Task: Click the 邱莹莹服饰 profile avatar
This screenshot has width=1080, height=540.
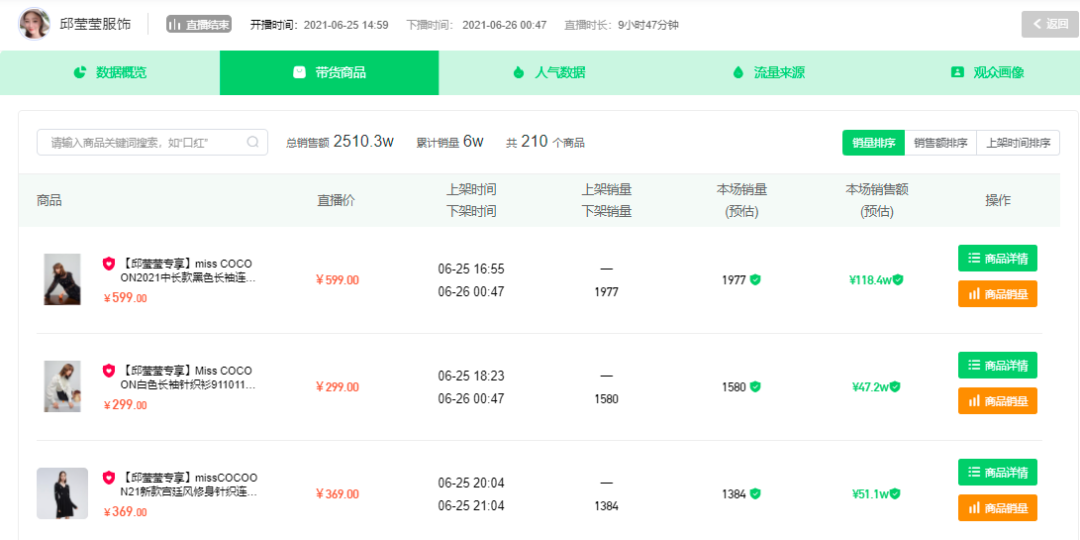Action: [x=34, y=24]
